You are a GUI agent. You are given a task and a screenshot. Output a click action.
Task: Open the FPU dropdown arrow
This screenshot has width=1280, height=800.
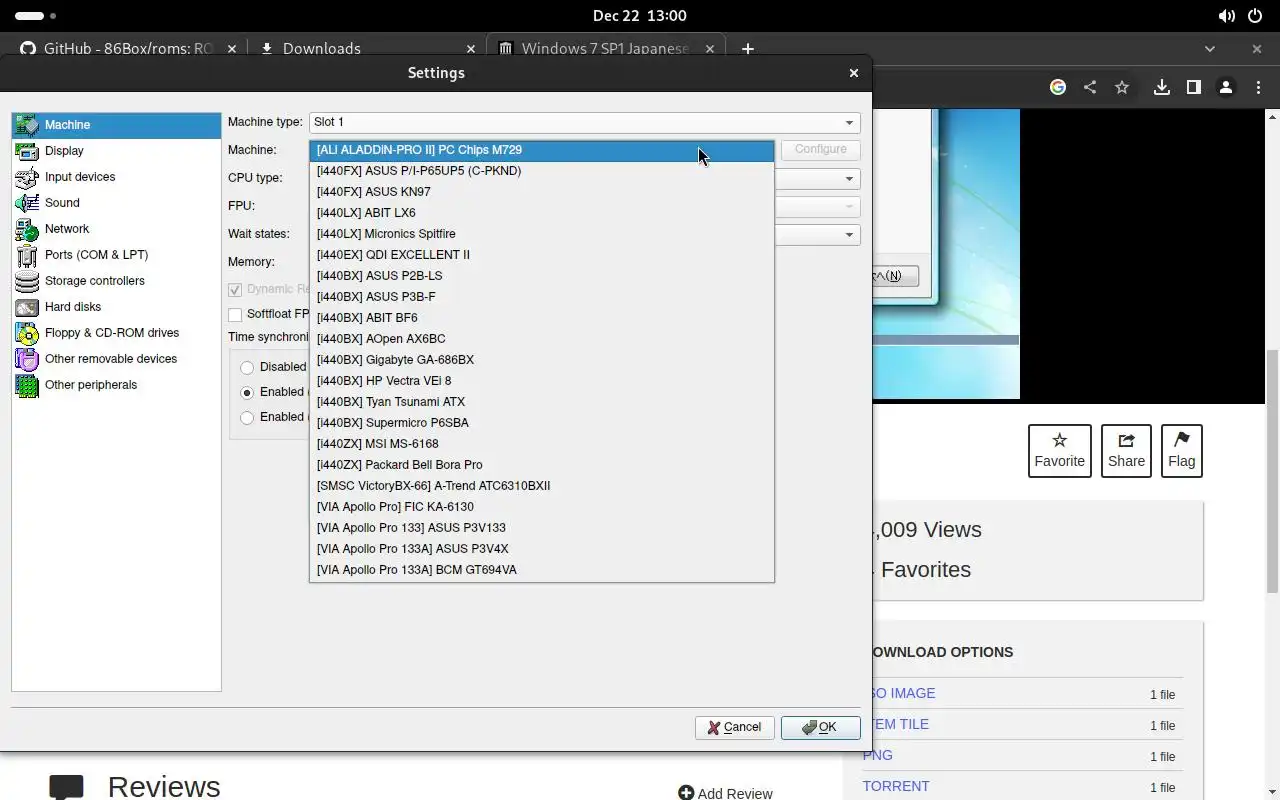point(849,207)
